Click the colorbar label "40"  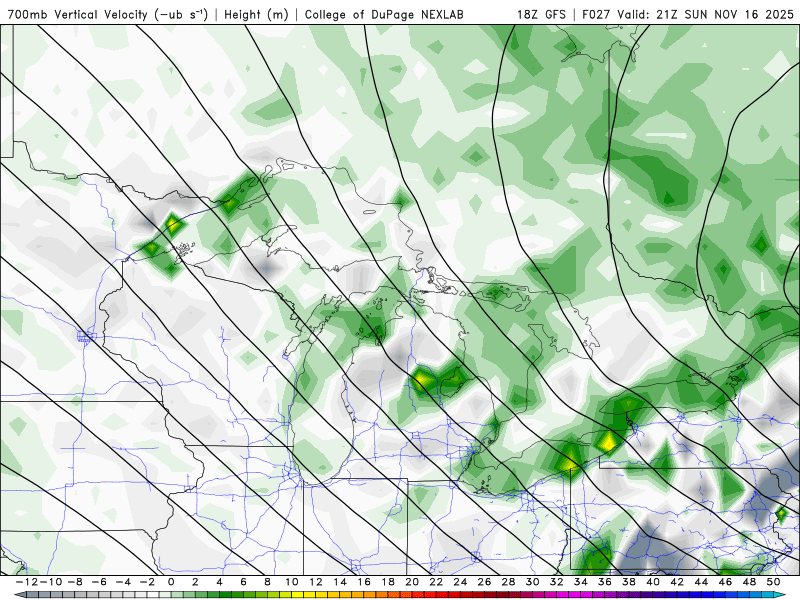[653, 582]
